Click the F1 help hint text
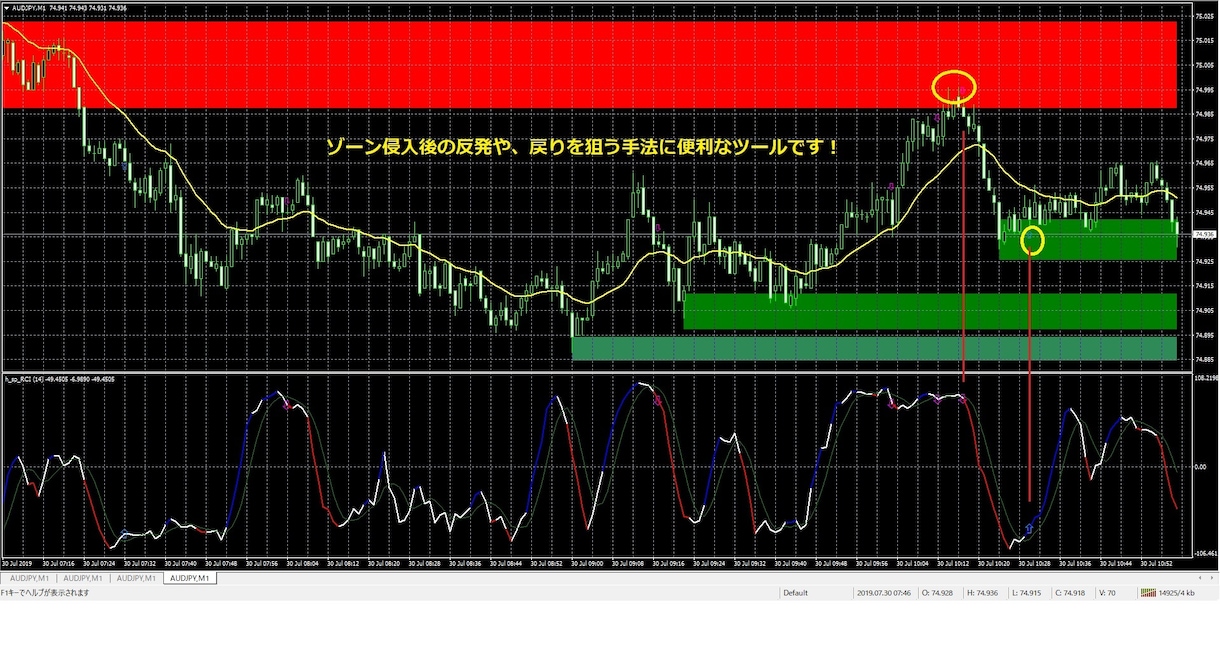Image resolution: width=1220 pixels, height=661 pixels. (45, 592)
